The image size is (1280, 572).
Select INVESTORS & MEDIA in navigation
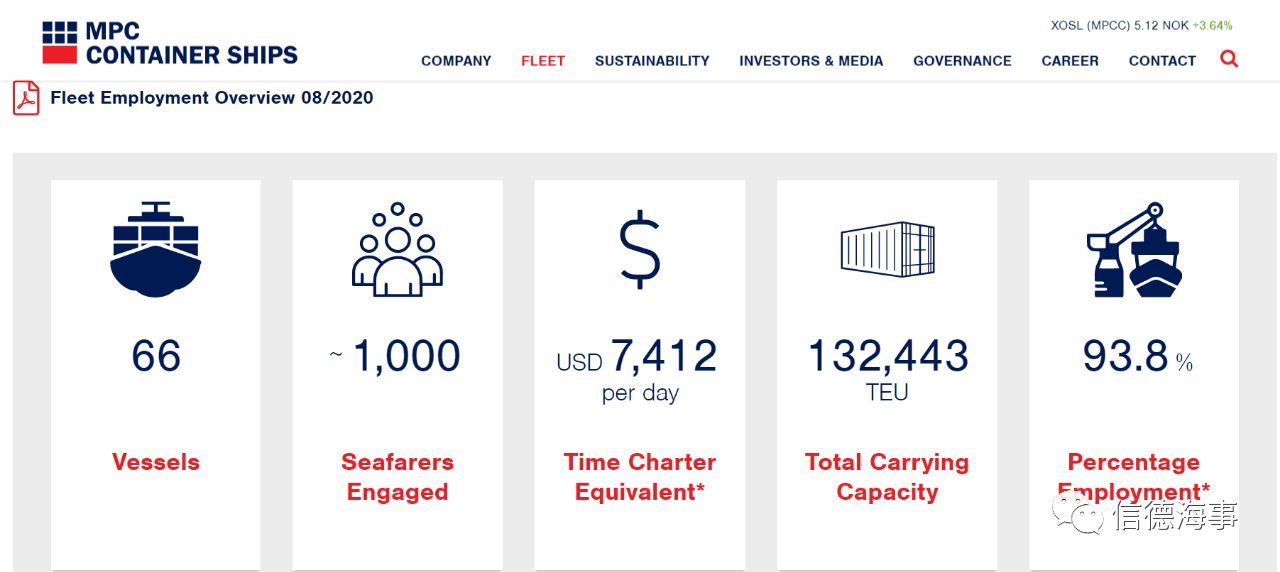coord(811,61)
